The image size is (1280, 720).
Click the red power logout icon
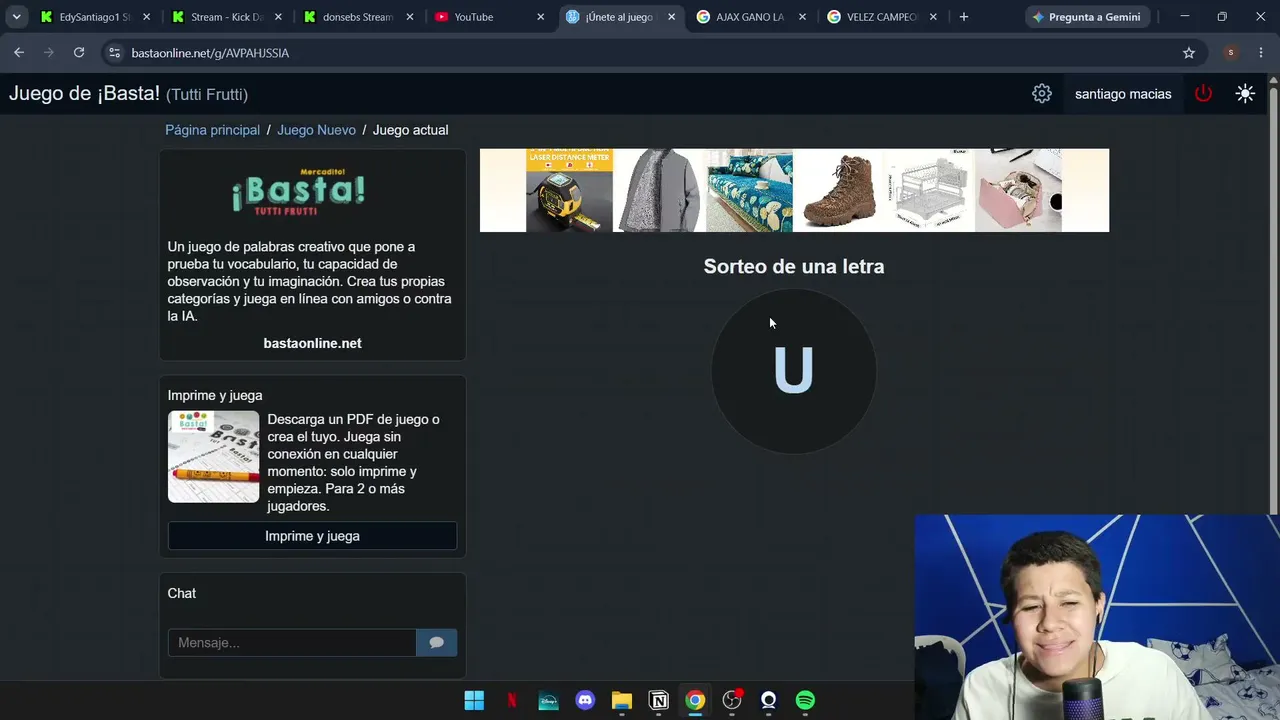click(x=1203, y=93)
